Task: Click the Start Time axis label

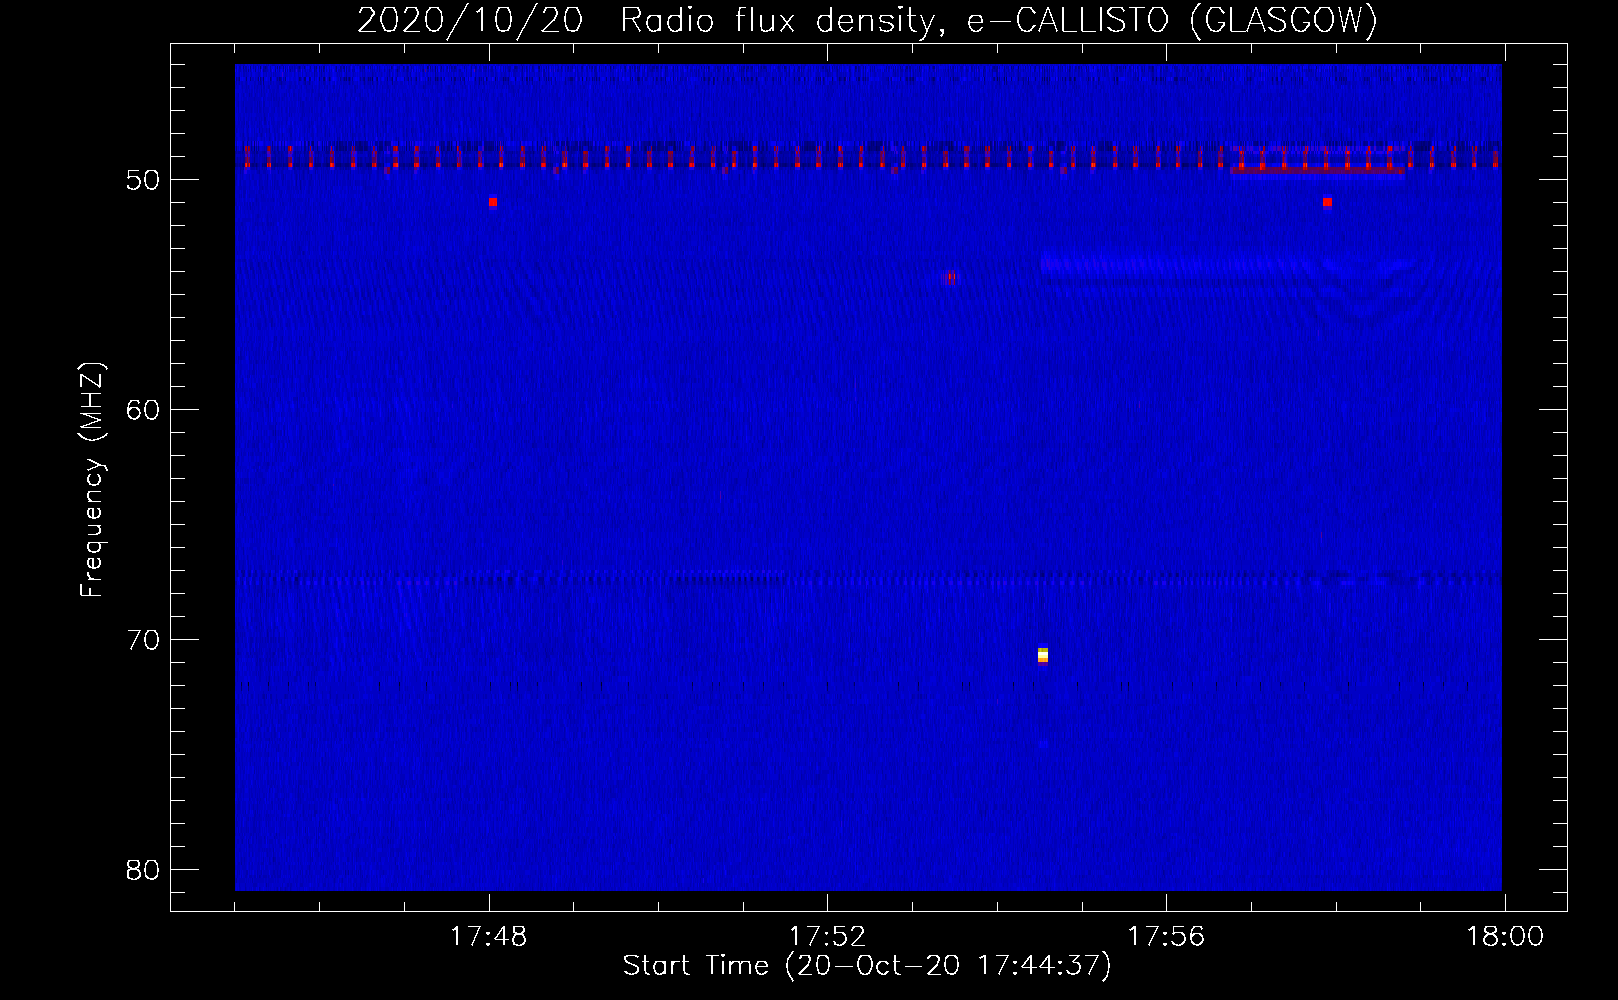Action: 867,966
